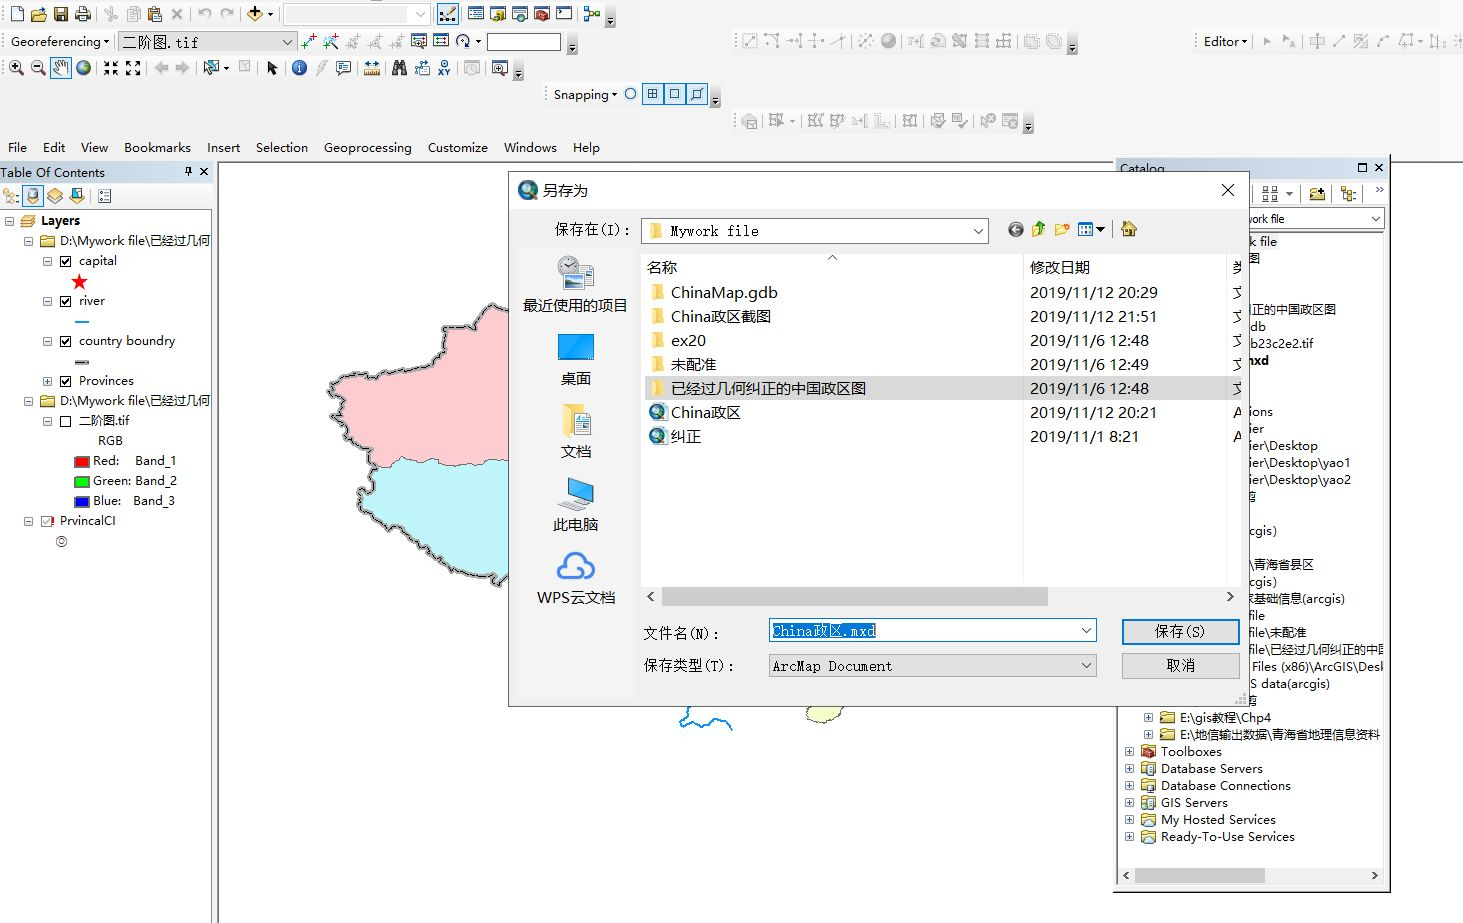Open the Editor dropdown menu

[1225, 41]
